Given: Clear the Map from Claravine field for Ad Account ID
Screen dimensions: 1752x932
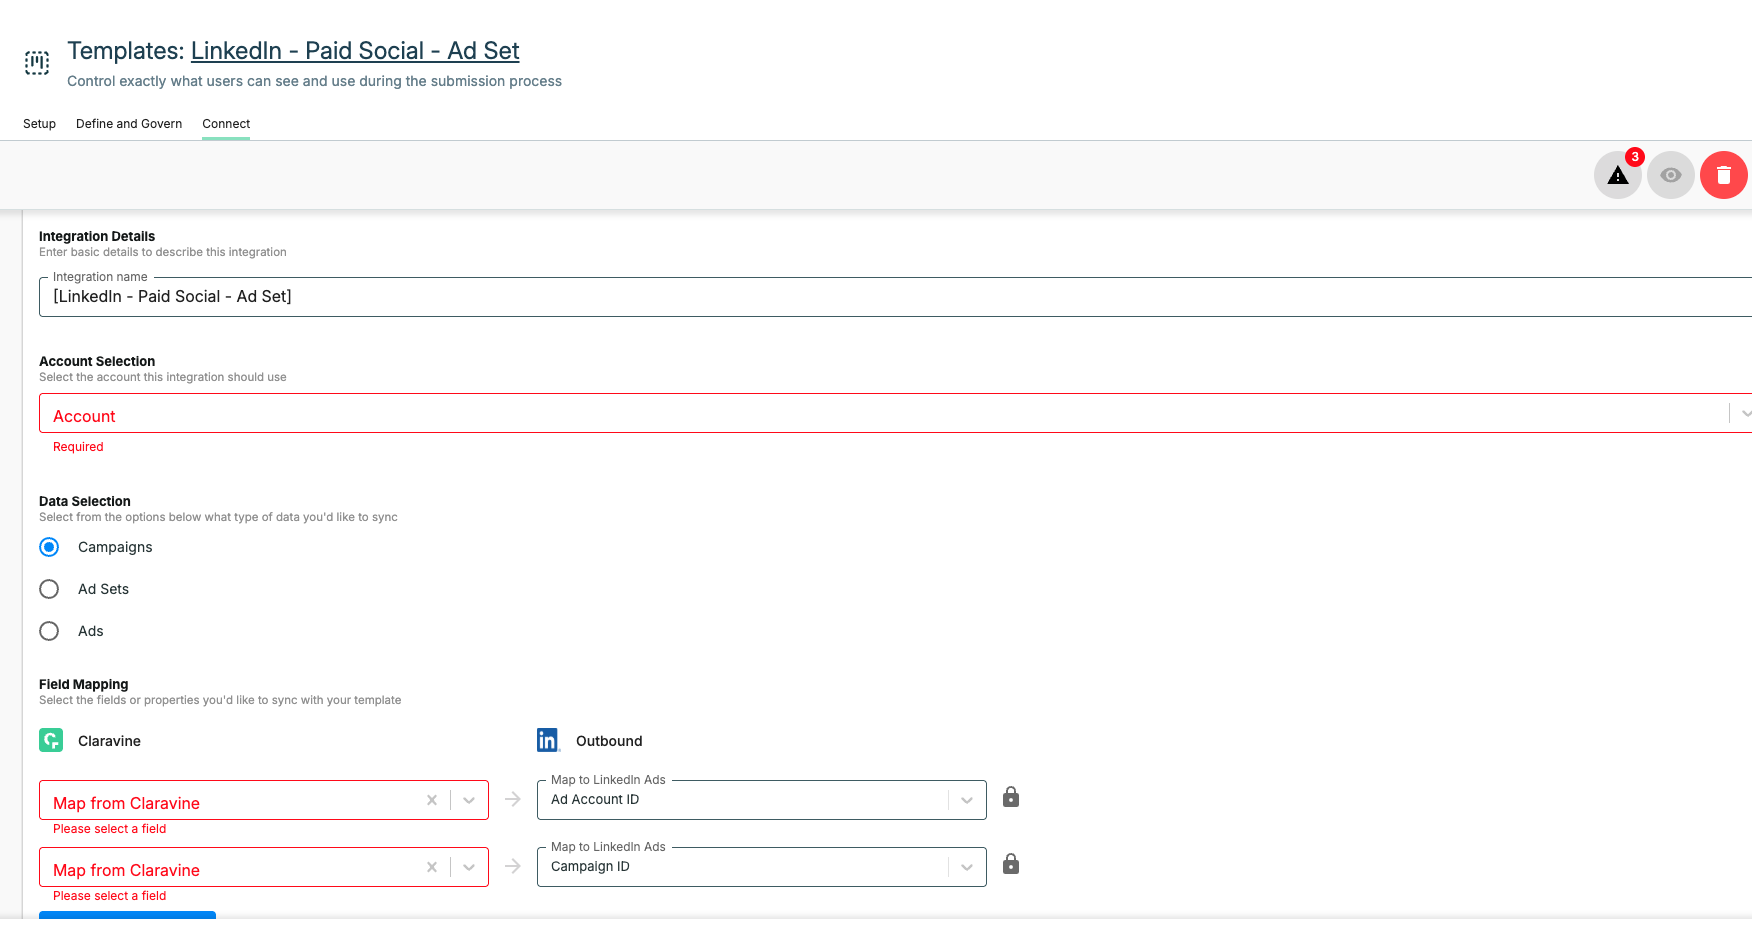Looking at the screenshot, I should coord(432,800).
